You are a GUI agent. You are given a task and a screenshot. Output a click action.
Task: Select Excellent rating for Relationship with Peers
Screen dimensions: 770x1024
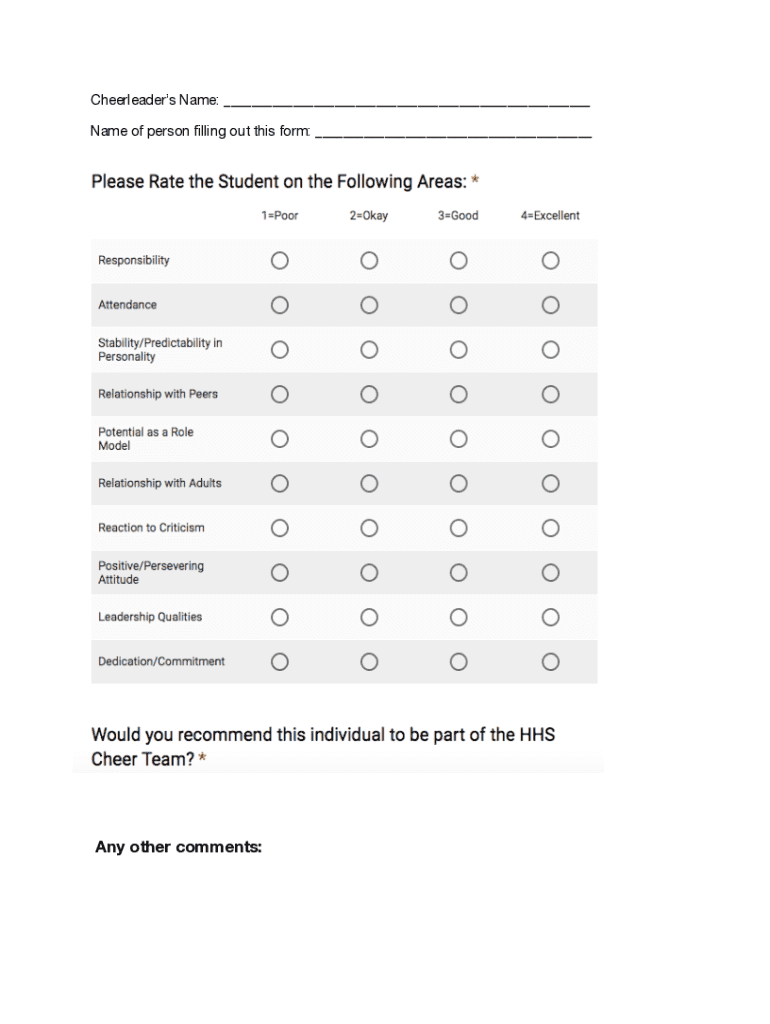click(550, 394)
